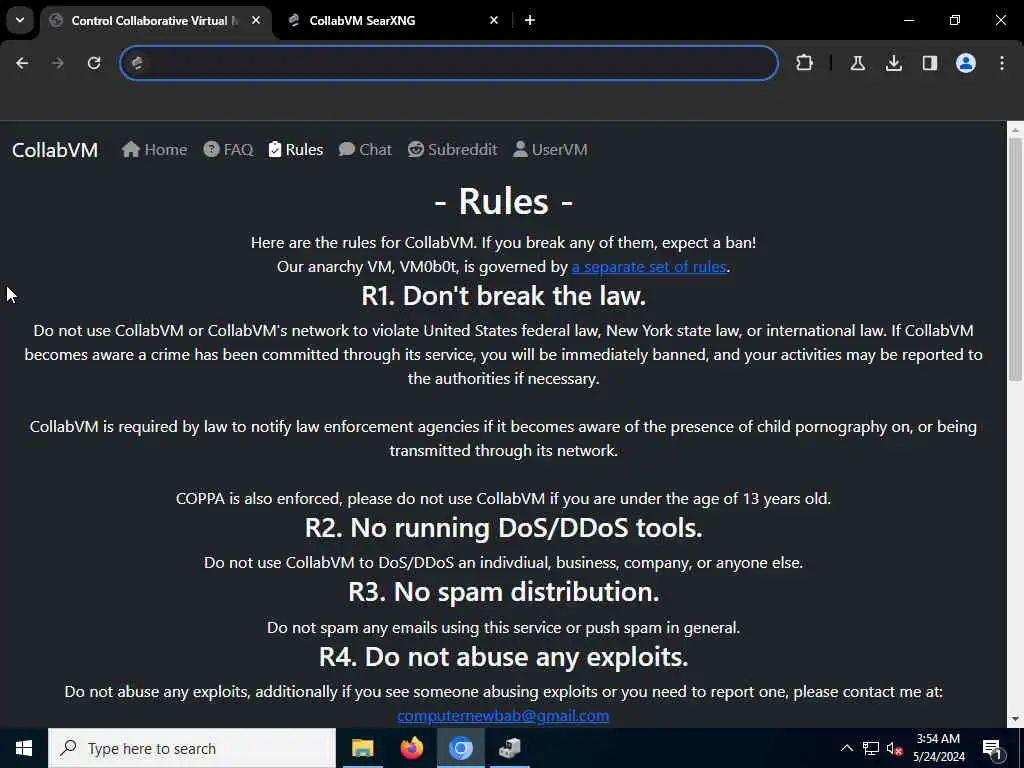The height and width of the screenshot is (768, 1024).
Task: Open the UserVM navbar item
Action: 550,150
